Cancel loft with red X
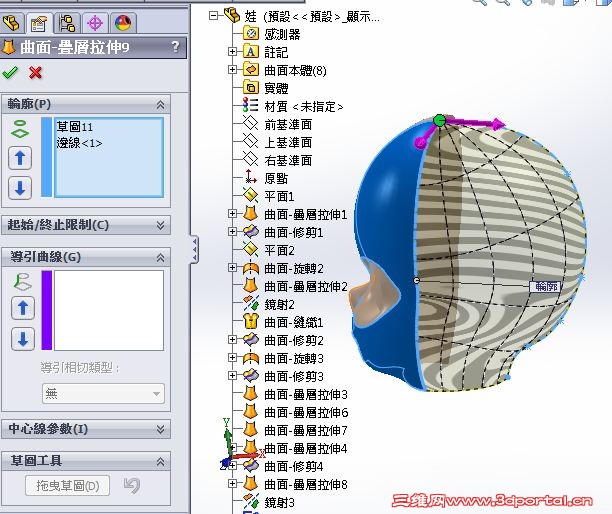 pyautogui.click(x=36, y=73)
